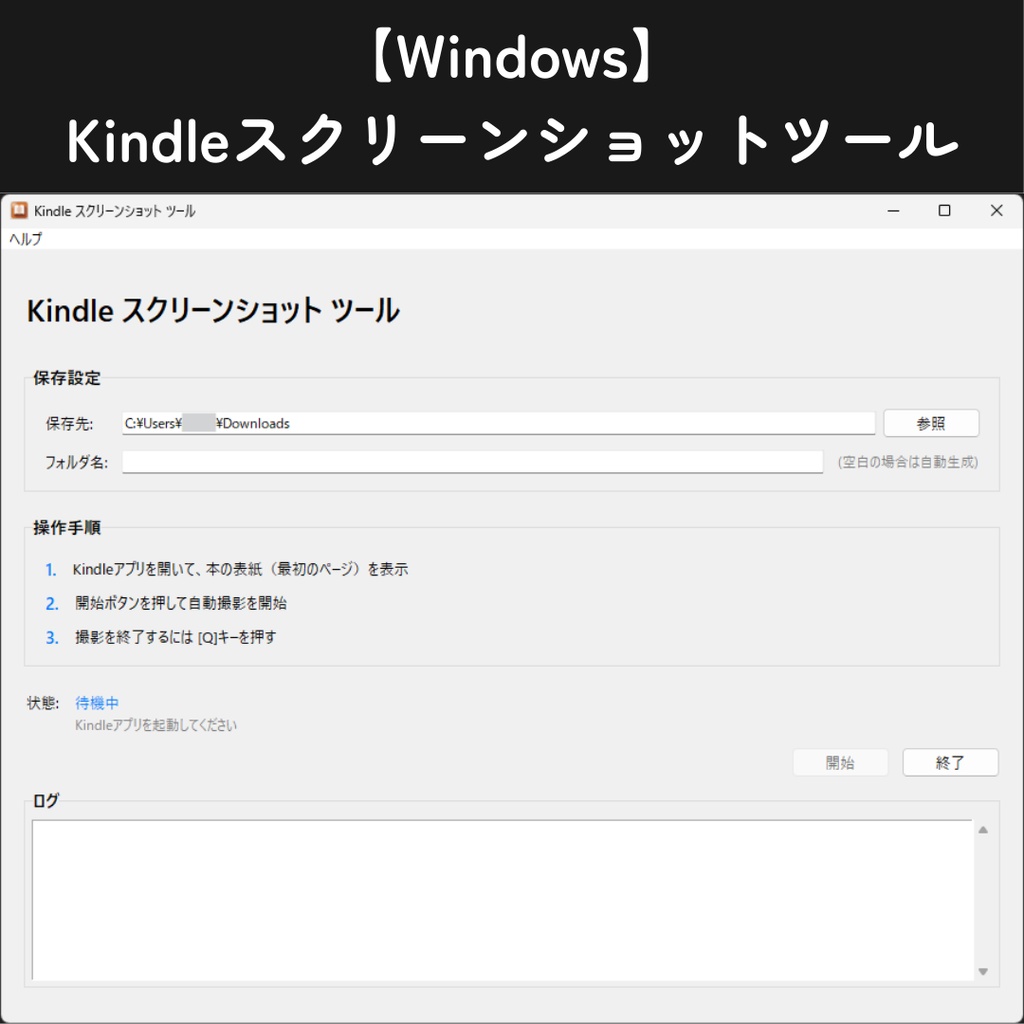Click the text 'Kindleアプリを起動してください'
This screenshot has height=1024, width=1024.
tap(155, 725)
